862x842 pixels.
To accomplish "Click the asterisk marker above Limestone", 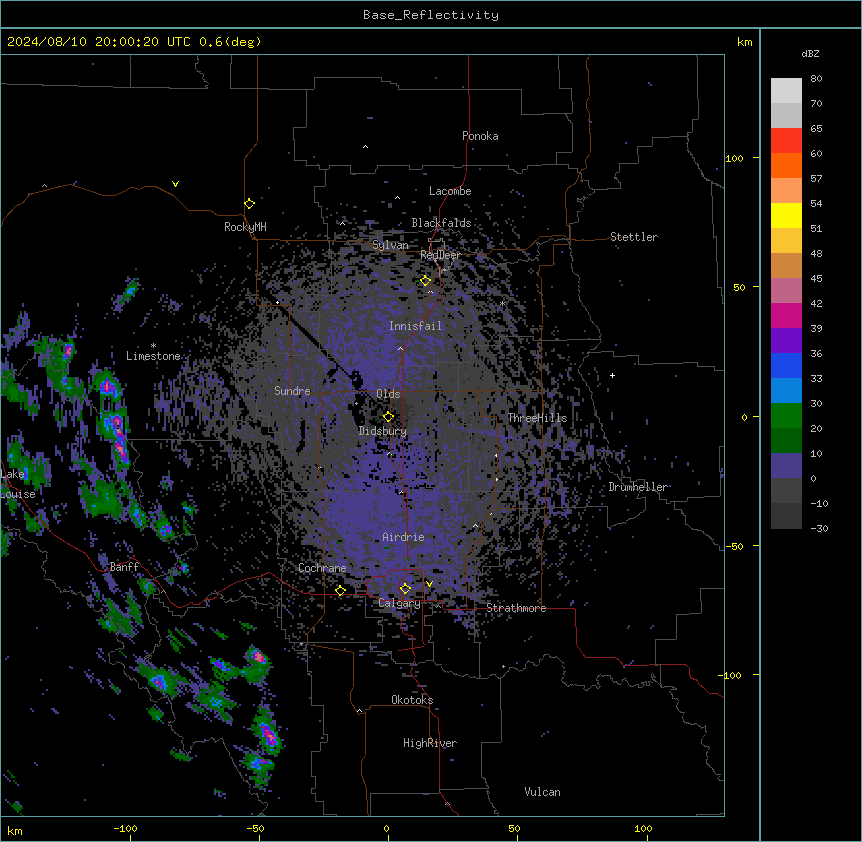I will (153, 346).
